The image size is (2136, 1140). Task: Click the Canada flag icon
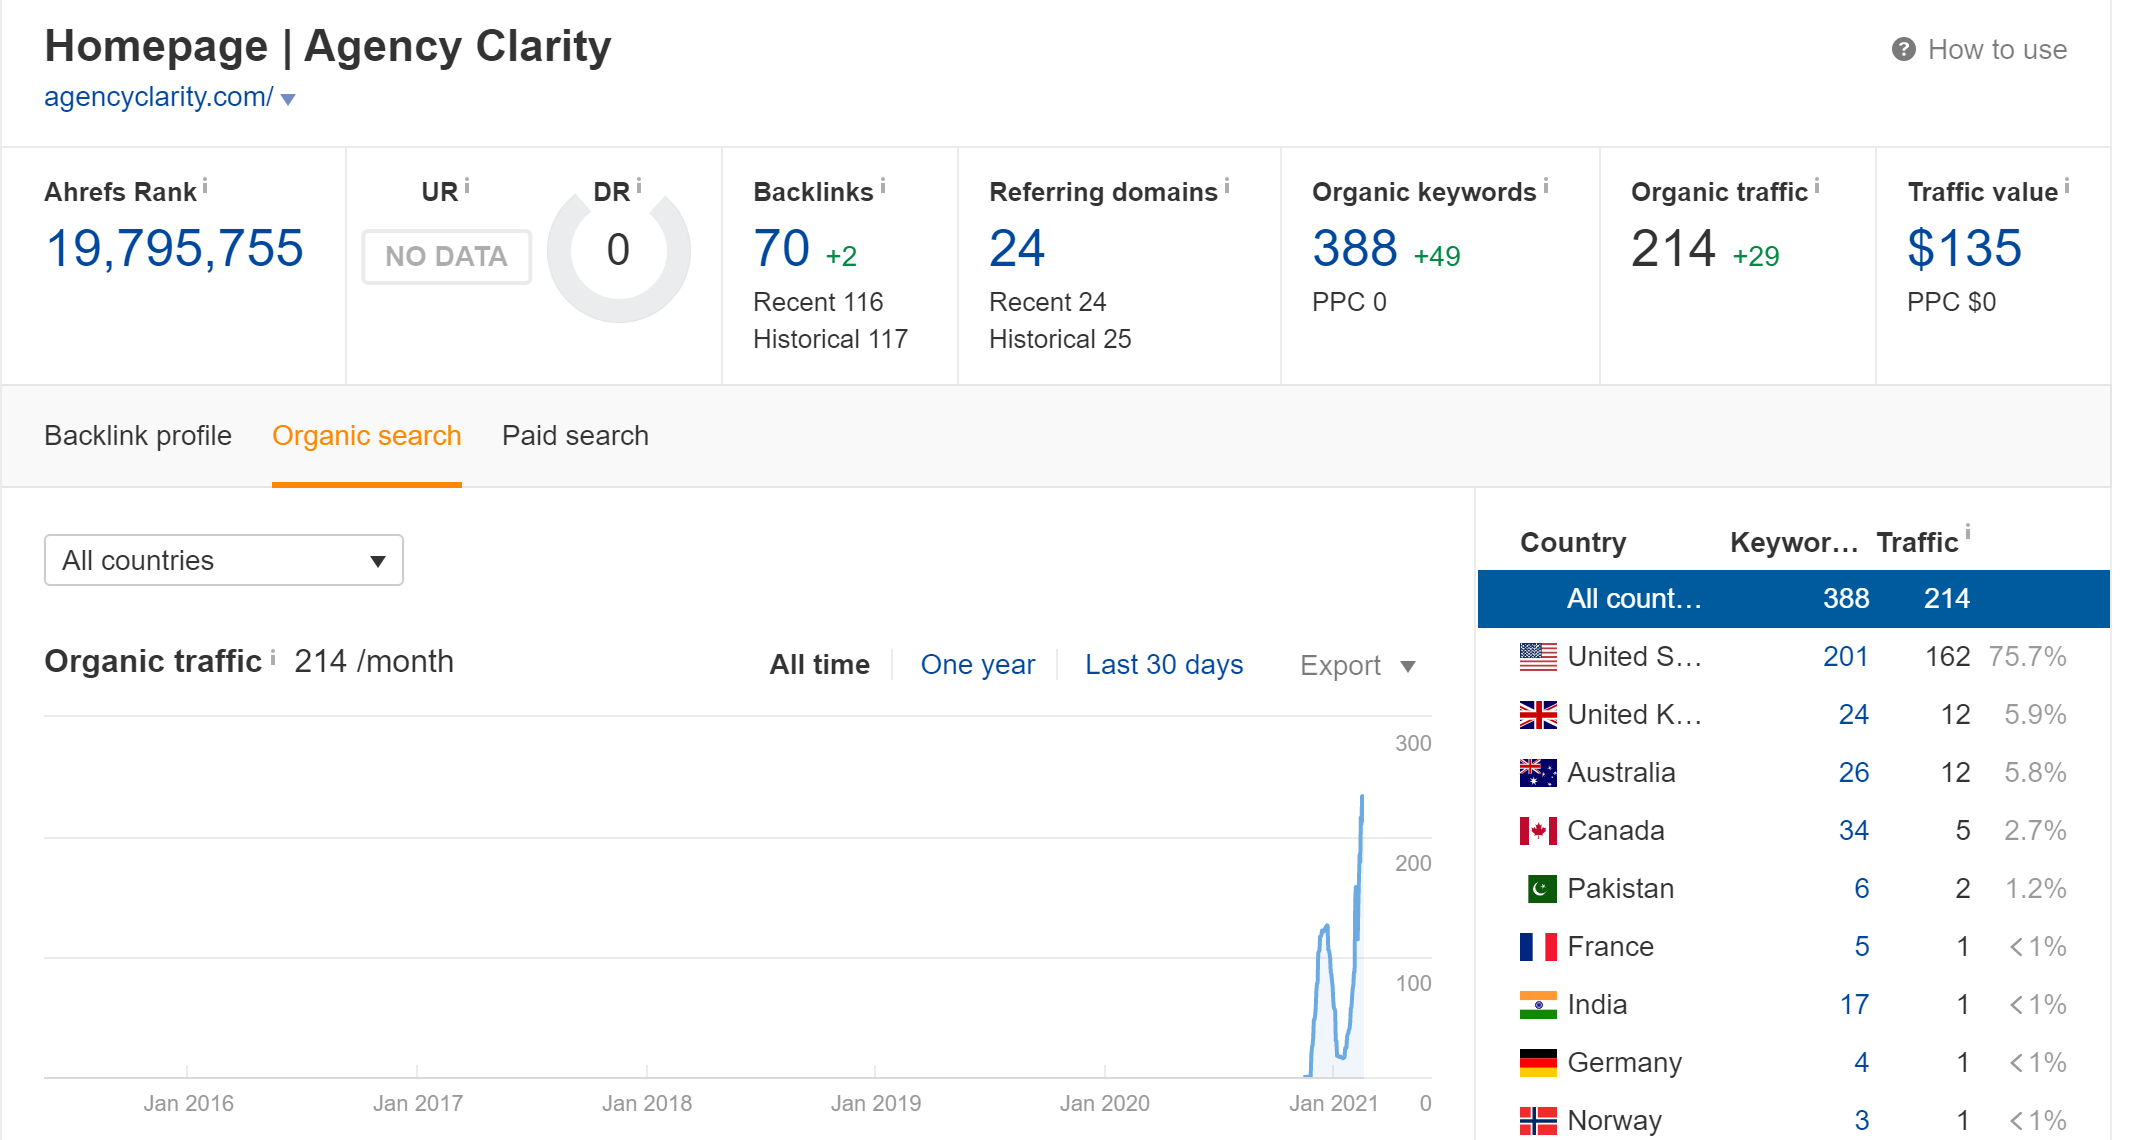[1538, 831]
